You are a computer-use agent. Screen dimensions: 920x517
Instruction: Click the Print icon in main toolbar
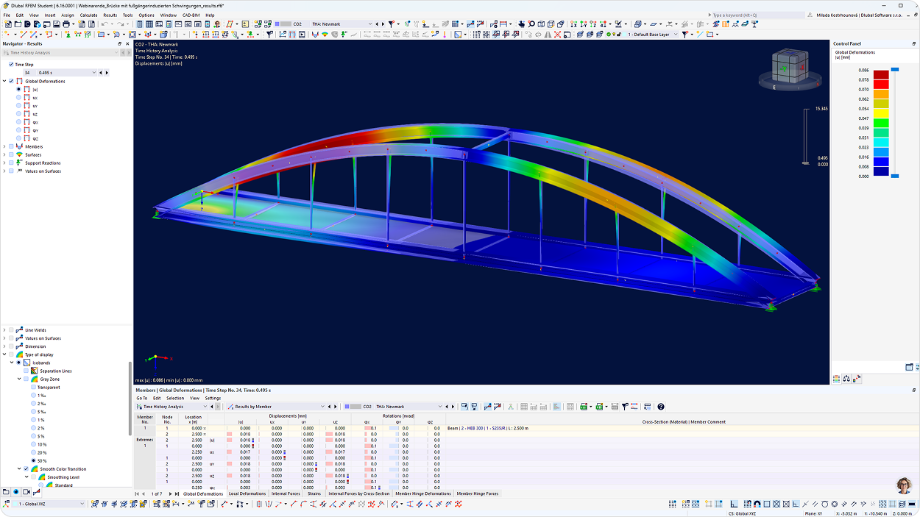point(66,24)
